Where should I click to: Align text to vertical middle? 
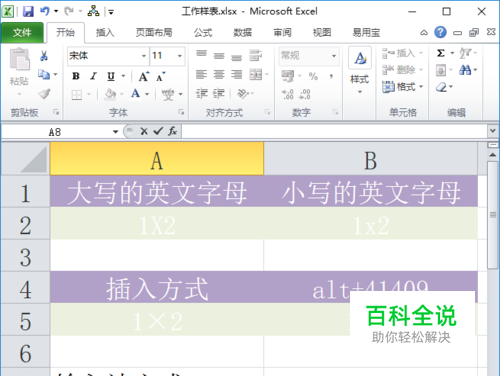click(219, 56)
